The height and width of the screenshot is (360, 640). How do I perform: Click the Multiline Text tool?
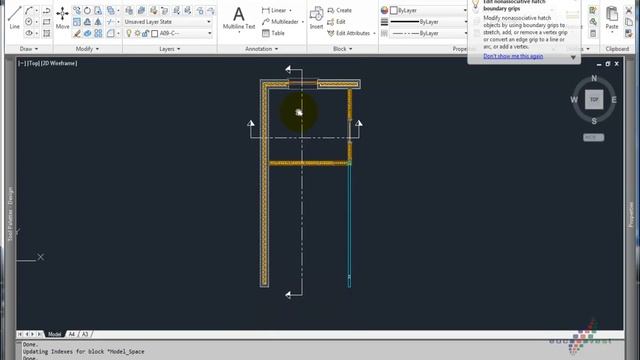coord(239,18)
